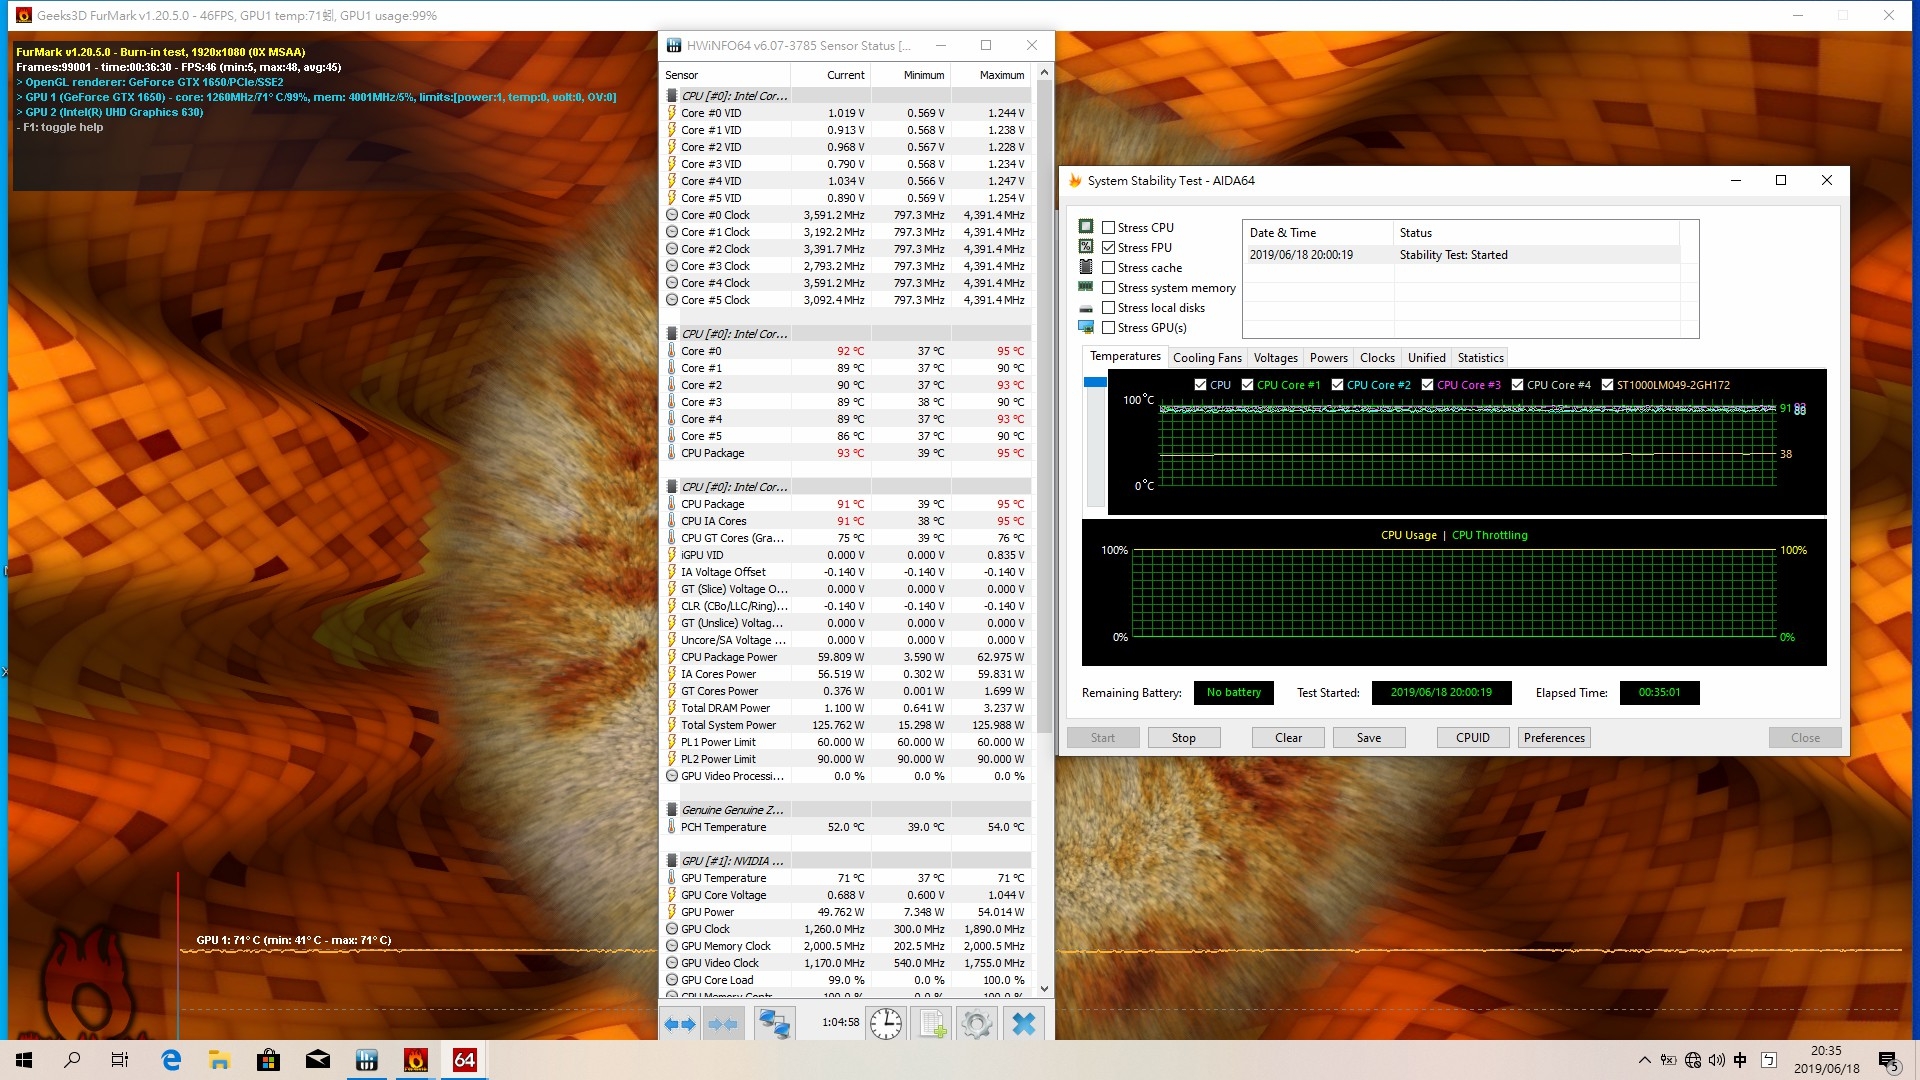Open HWiNFO sensor settings gear icon
Image resolution: width=1920 pixels, height=1080 pixels.
click(x=977, y=1023)
